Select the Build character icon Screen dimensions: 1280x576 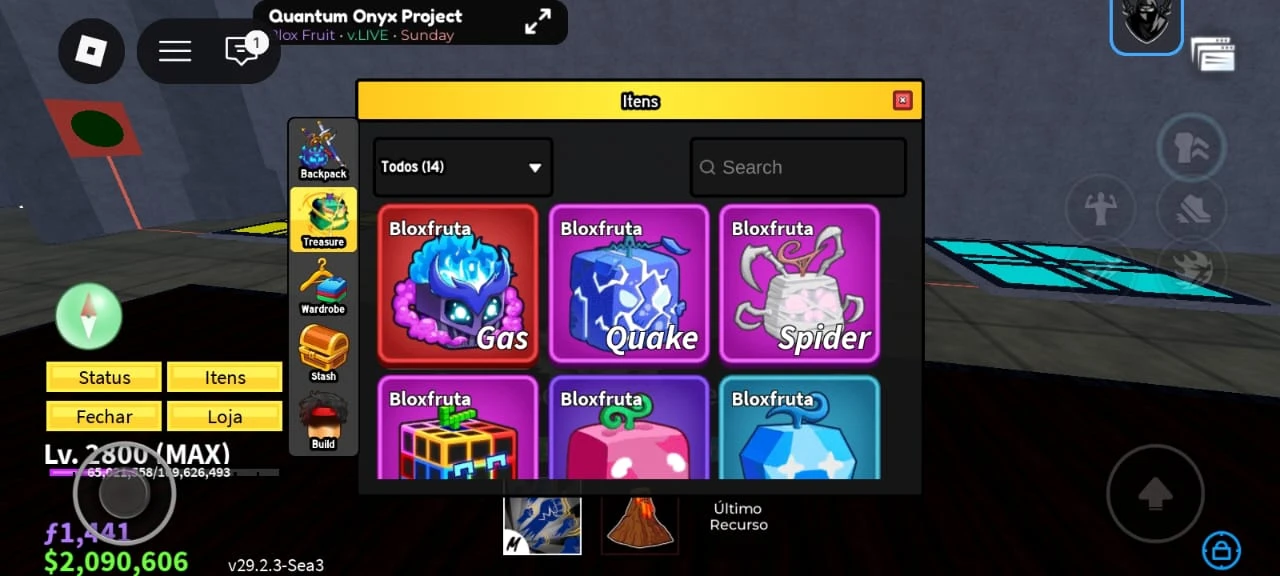tap(323, 421)
